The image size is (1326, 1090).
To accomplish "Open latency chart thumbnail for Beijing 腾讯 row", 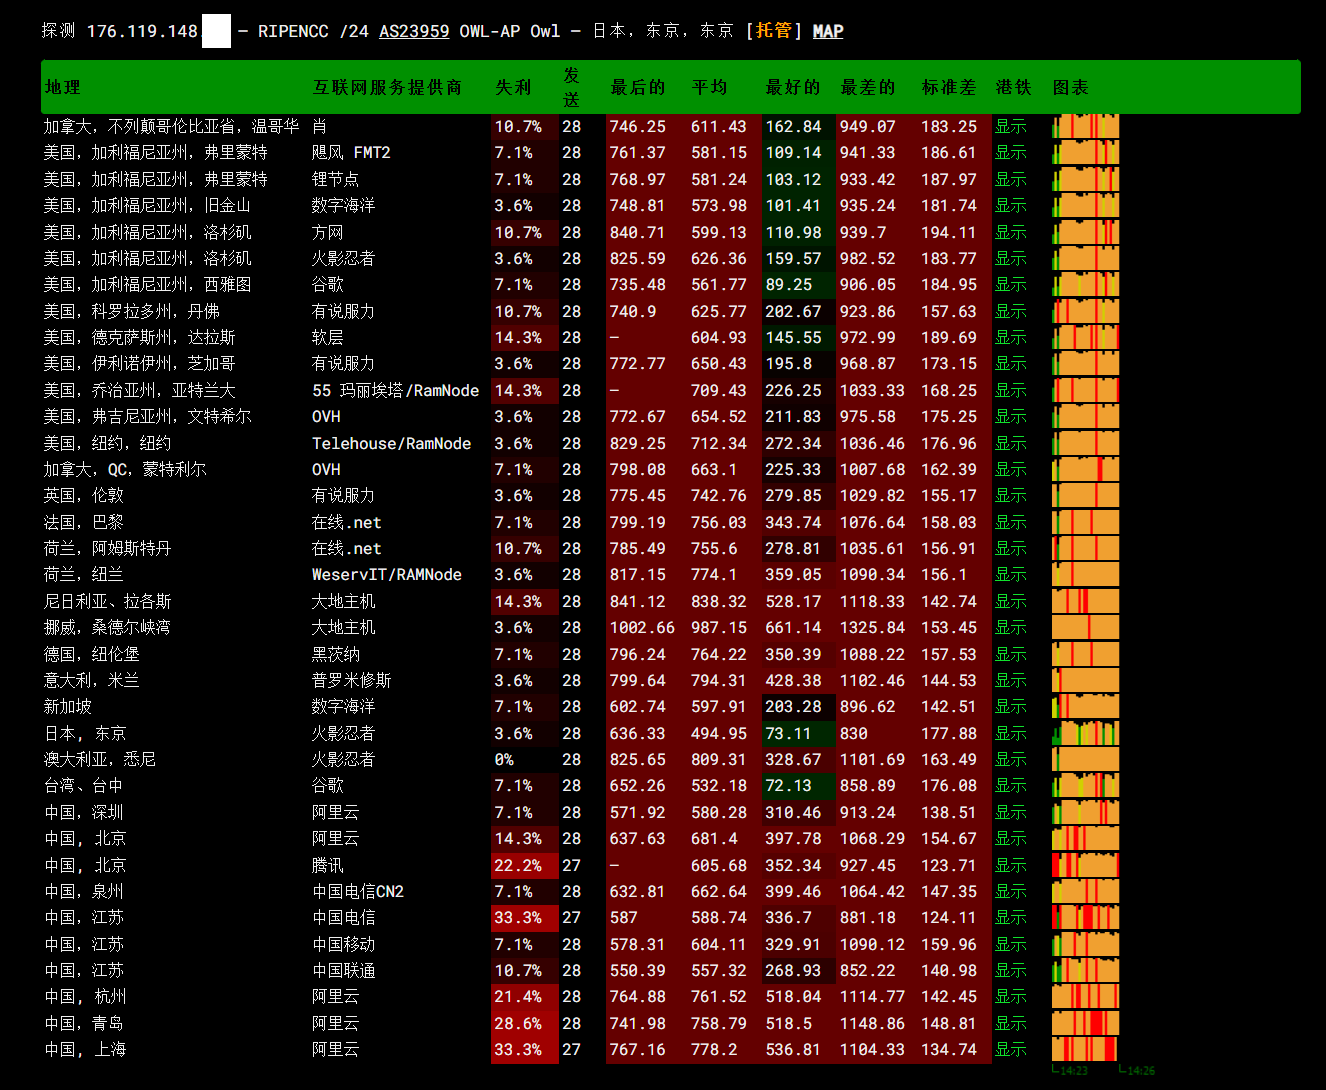I will tap(1085, 865).
